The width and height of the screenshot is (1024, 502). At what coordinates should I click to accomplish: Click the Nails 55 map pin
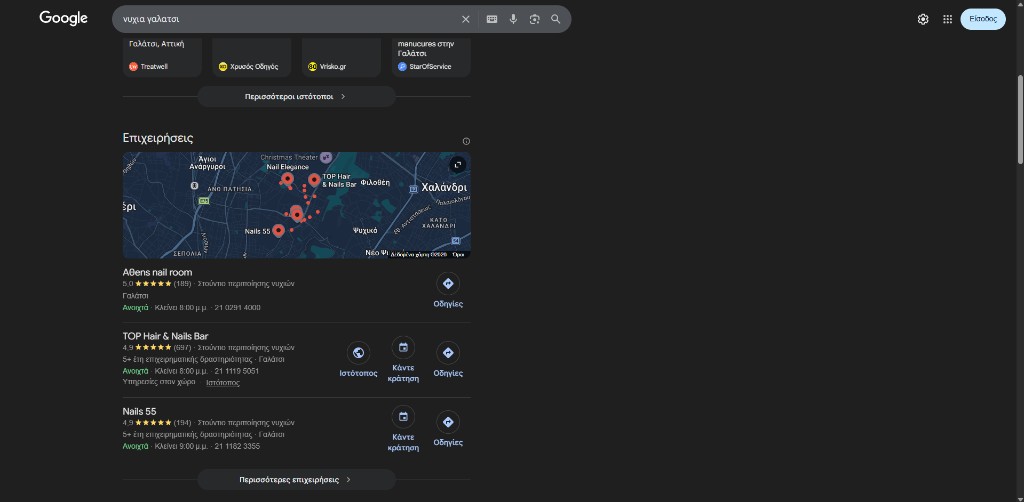click(279, 230)
